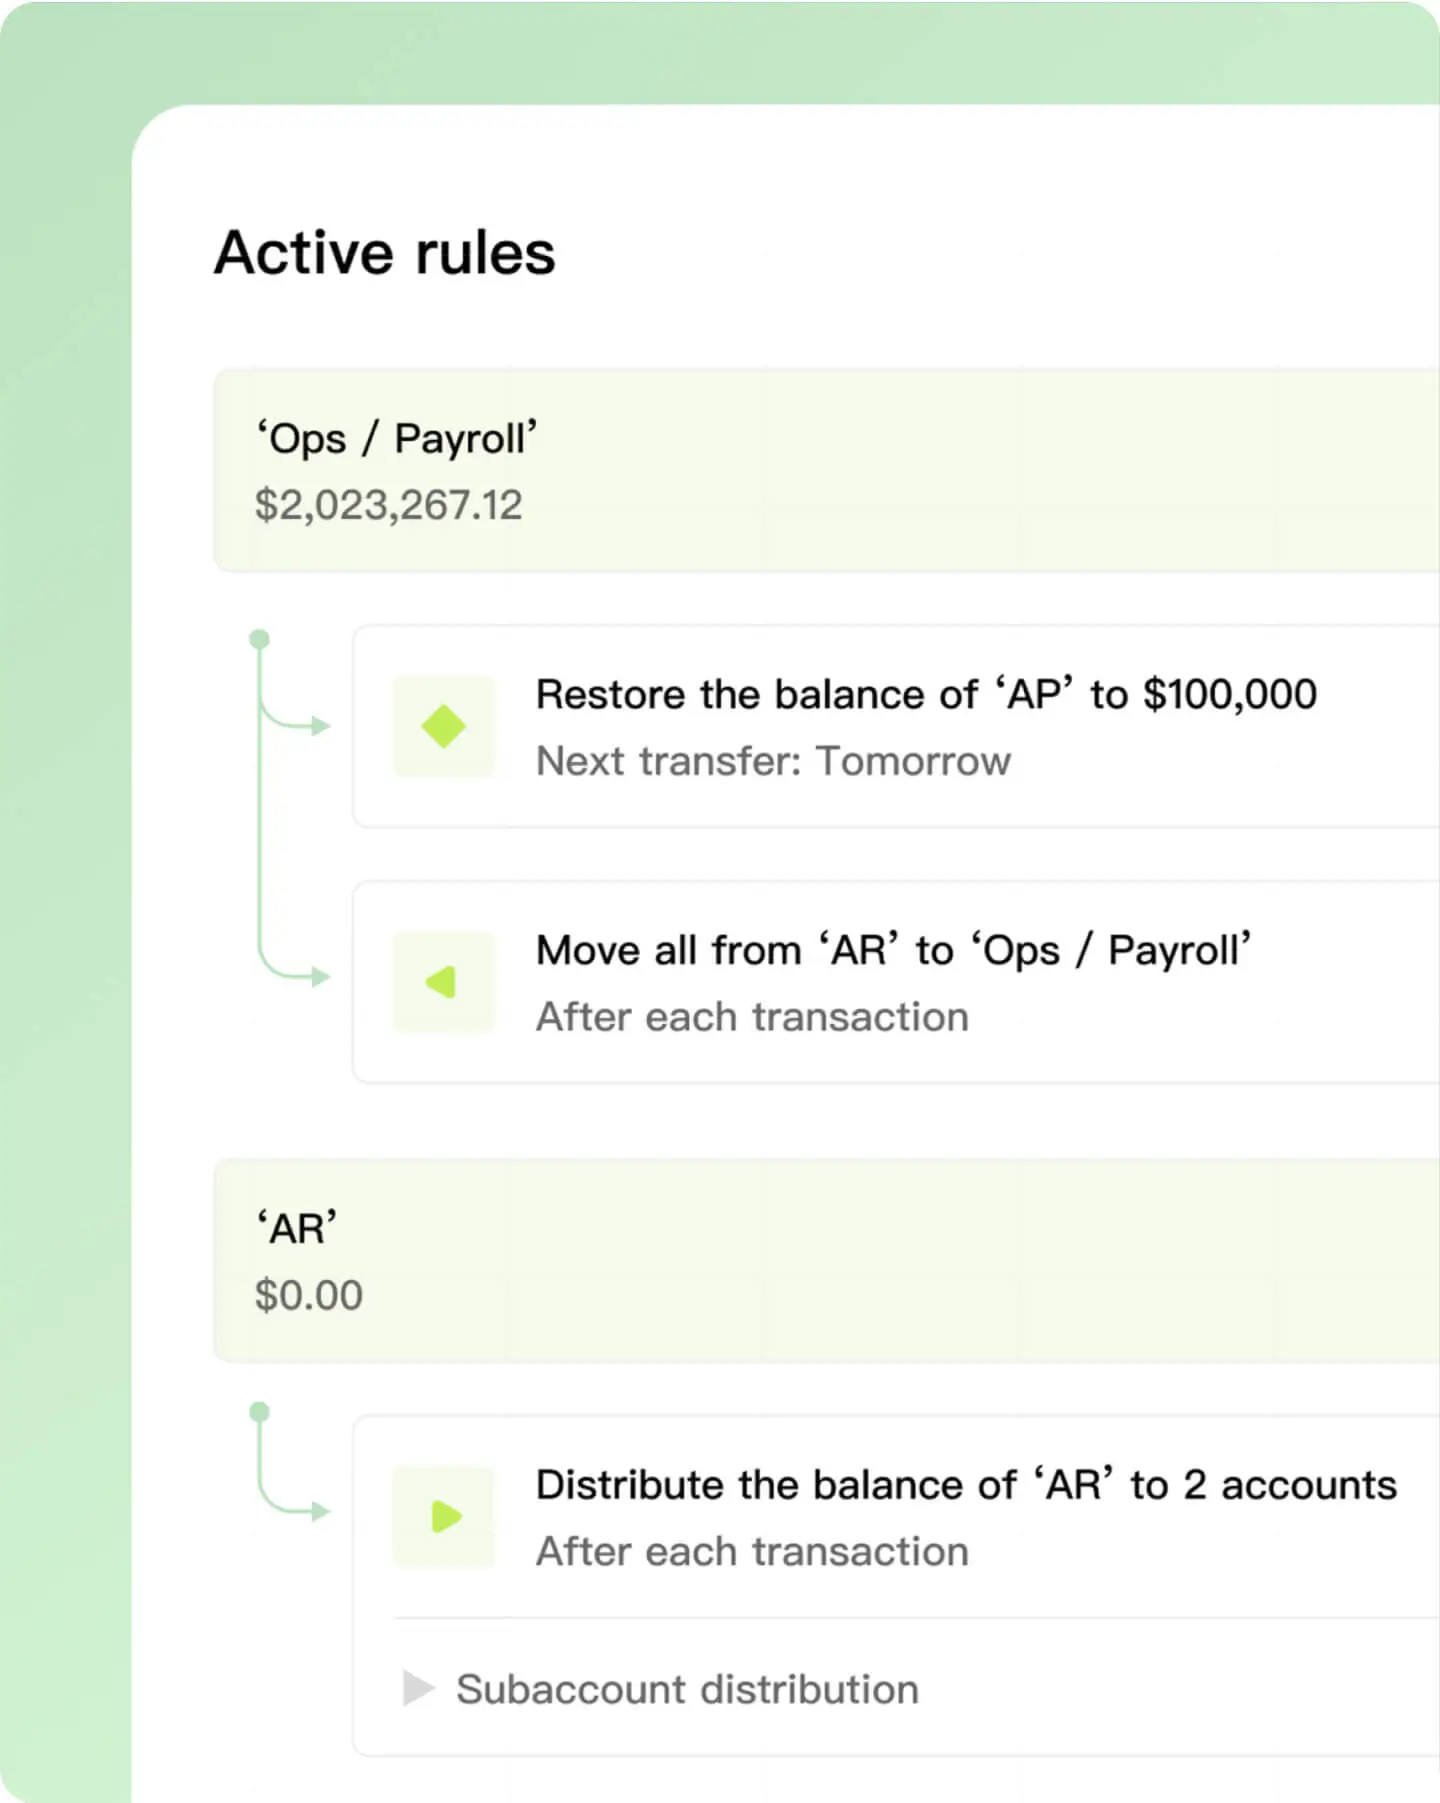The image size is (1440, 1803).
Task: Click the right-pointing triangle icon on the Distribute rule
Action: pos(445,1516)
